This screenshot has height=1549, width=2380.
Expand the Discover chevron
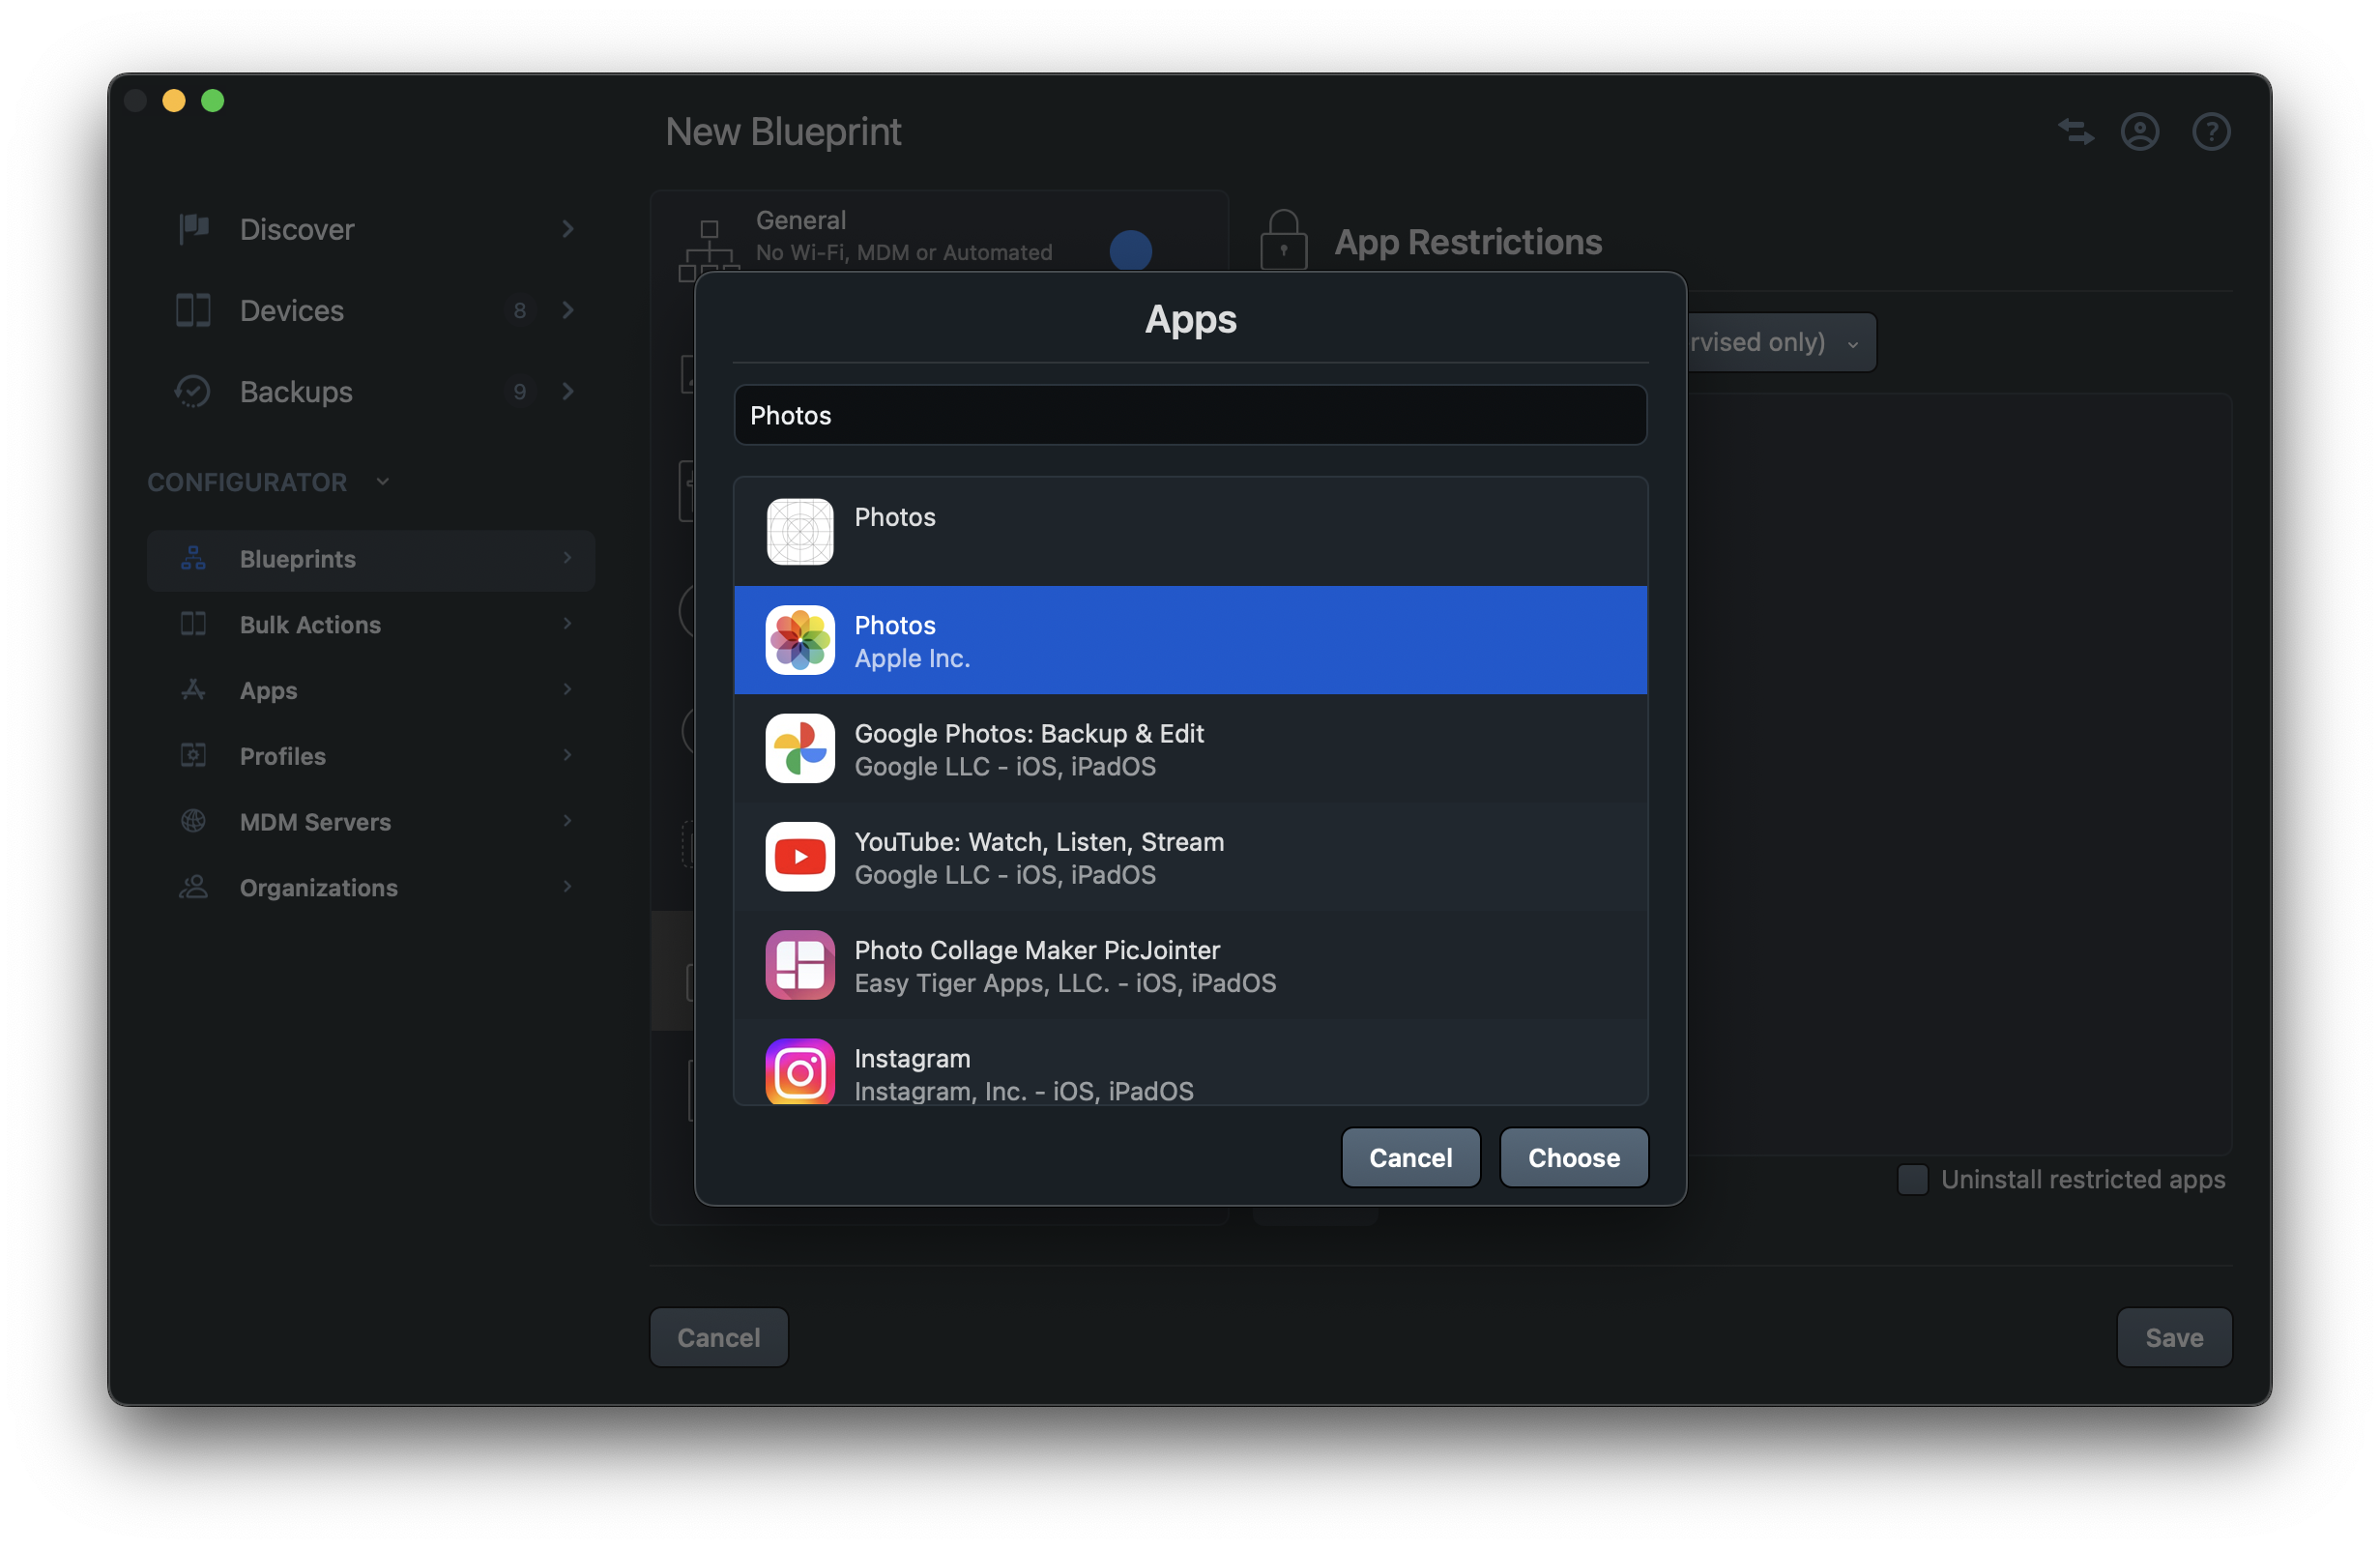pyautogui.click(x=568, y=229)
